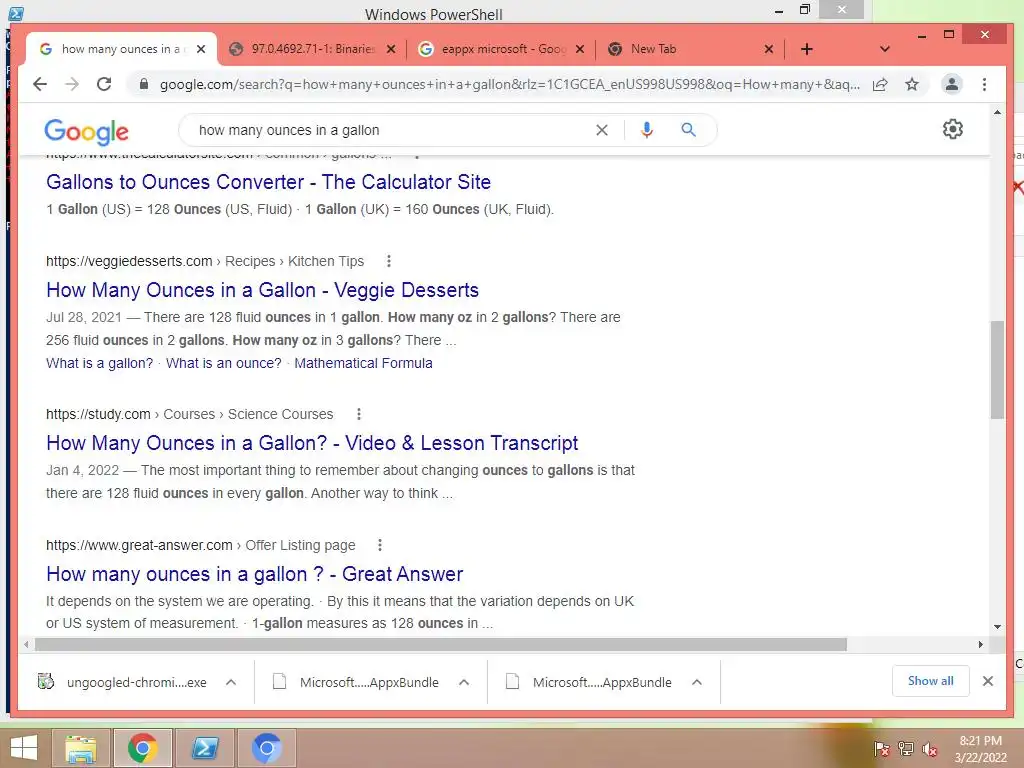Open Google quick settings gear
The height and width of the screenshot is (768, 1024).
(953, 129)
